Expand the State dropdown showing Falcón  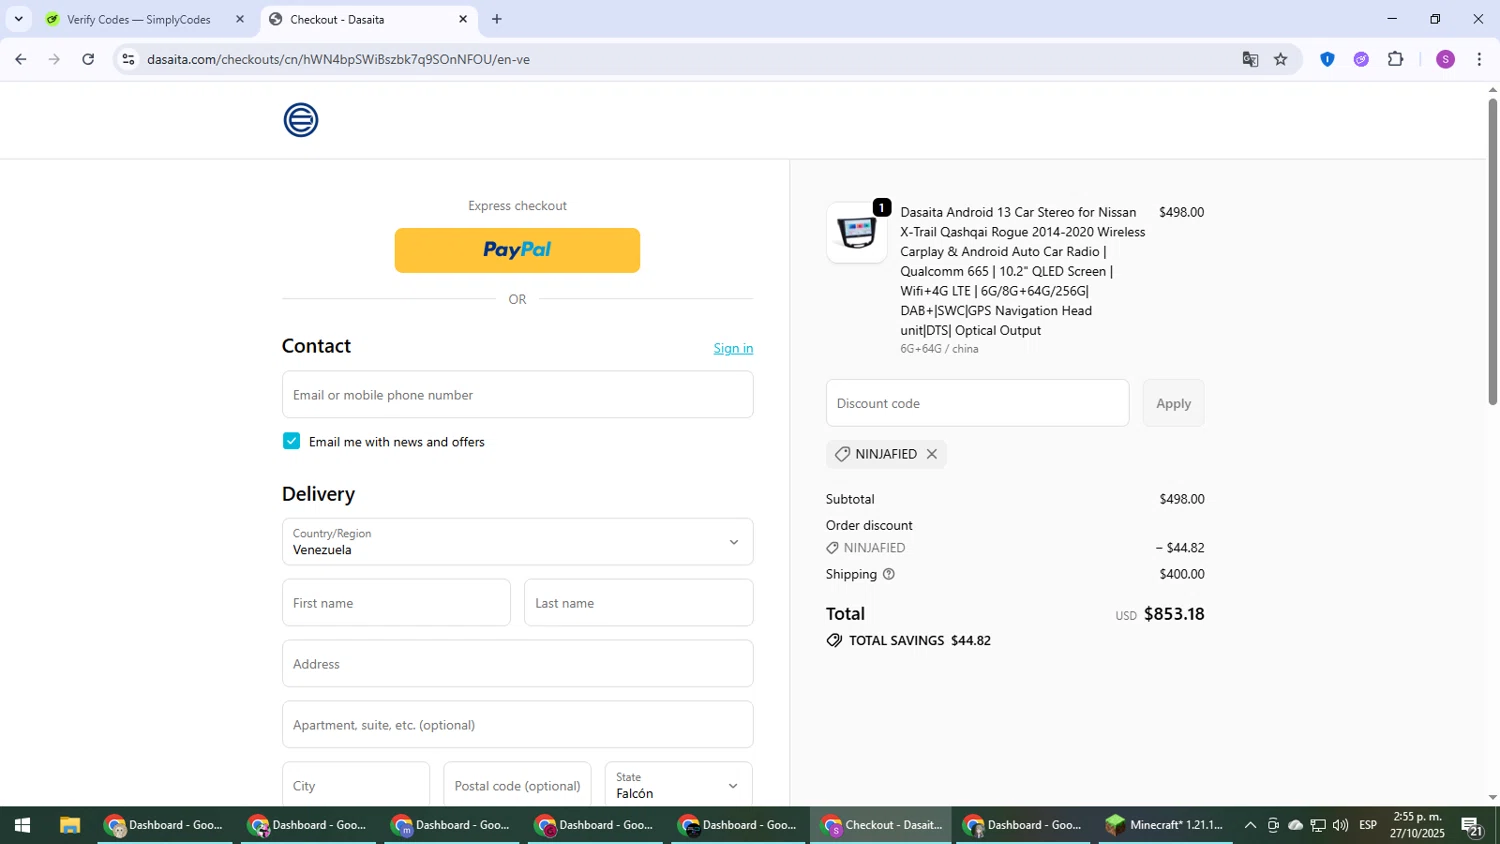click(678, 785)
